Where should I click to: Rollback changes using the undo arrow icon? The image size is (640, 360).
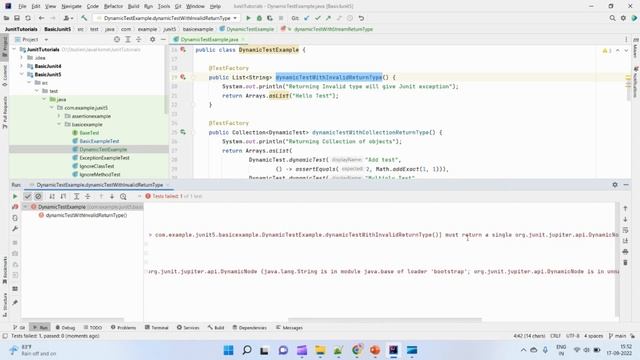click(361, 18)
